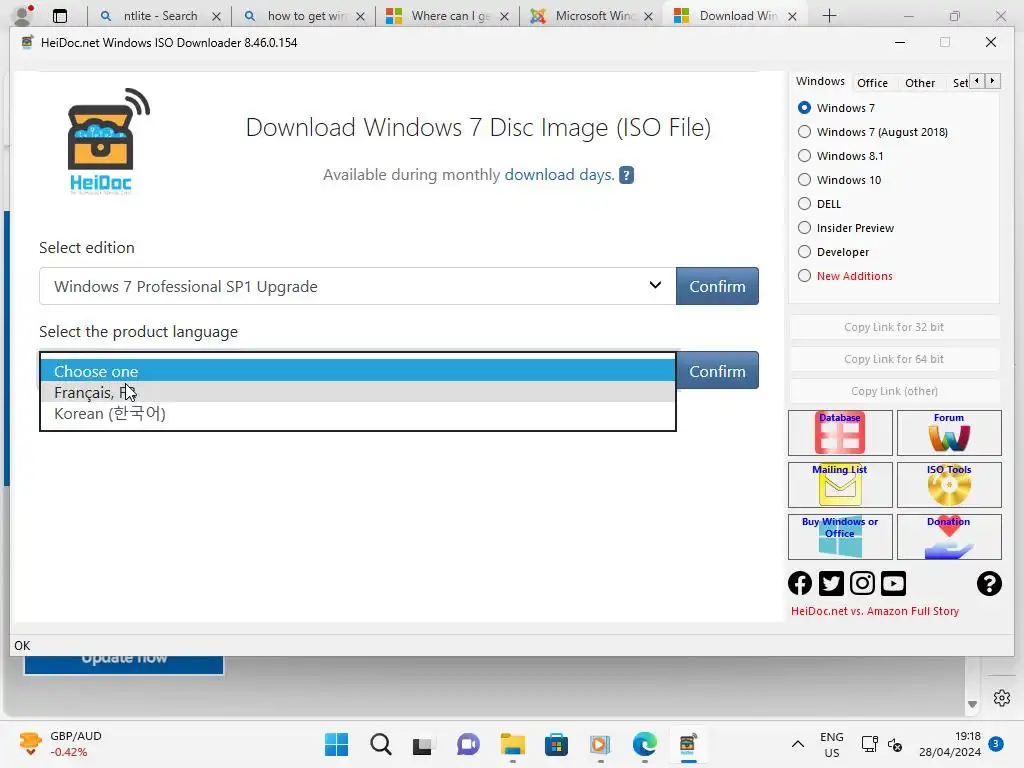Open the Mailing List tile

(840, 485)
